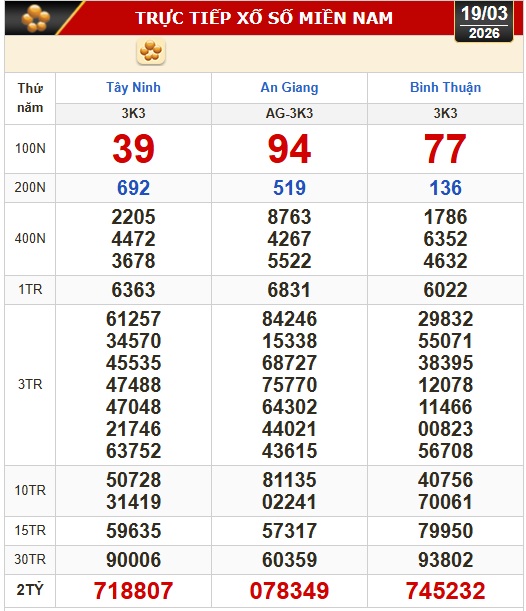Select An Giang 200N result 519

pos(289,188)
